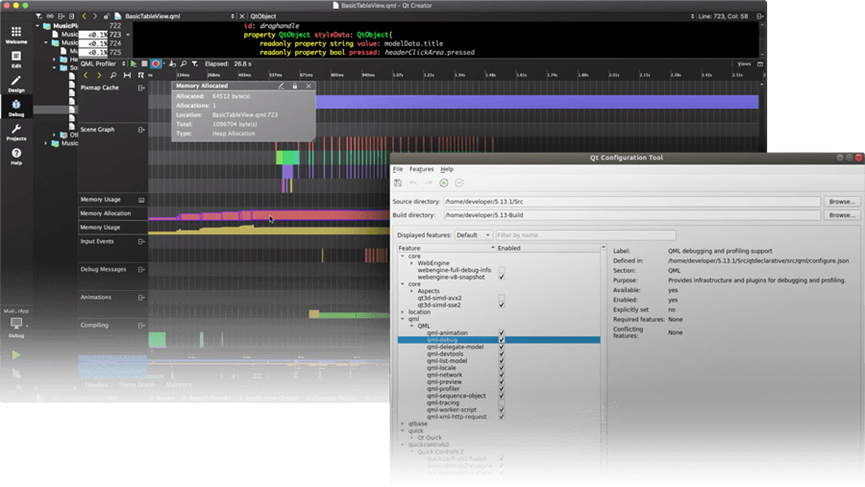Open the Welcome mode in sidebar
The image size is (865, 487).
coord(17,32)
